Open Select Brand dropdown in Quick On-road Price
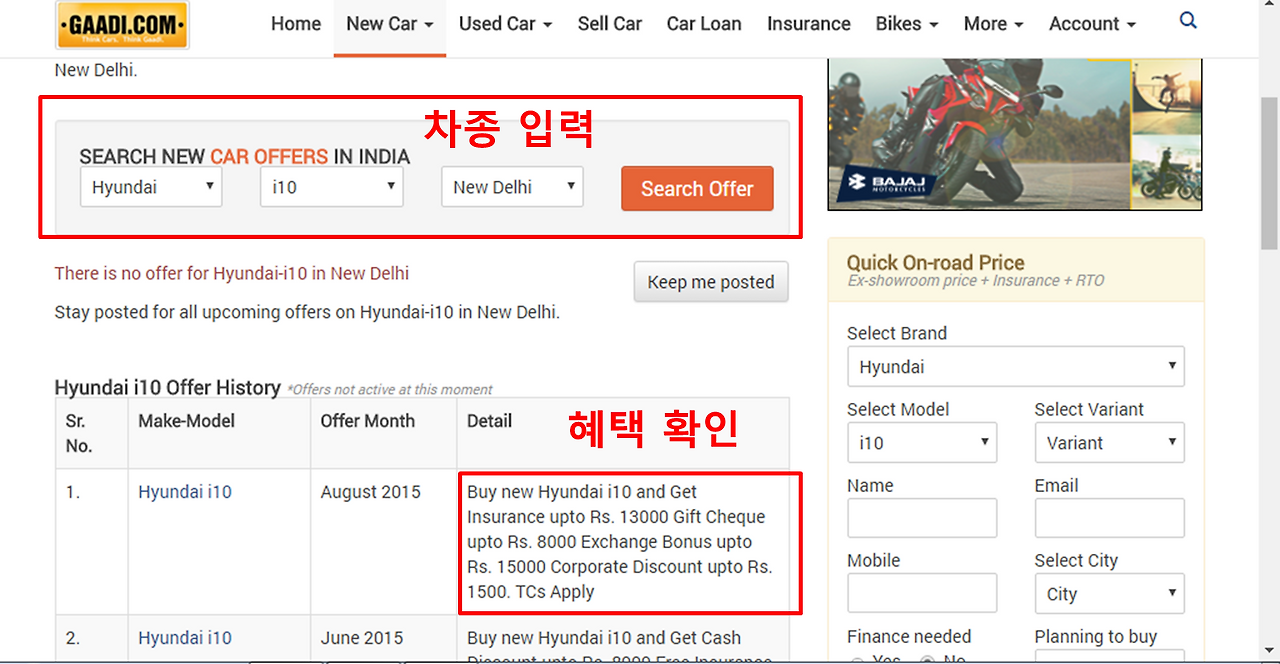 (1016, 367)
